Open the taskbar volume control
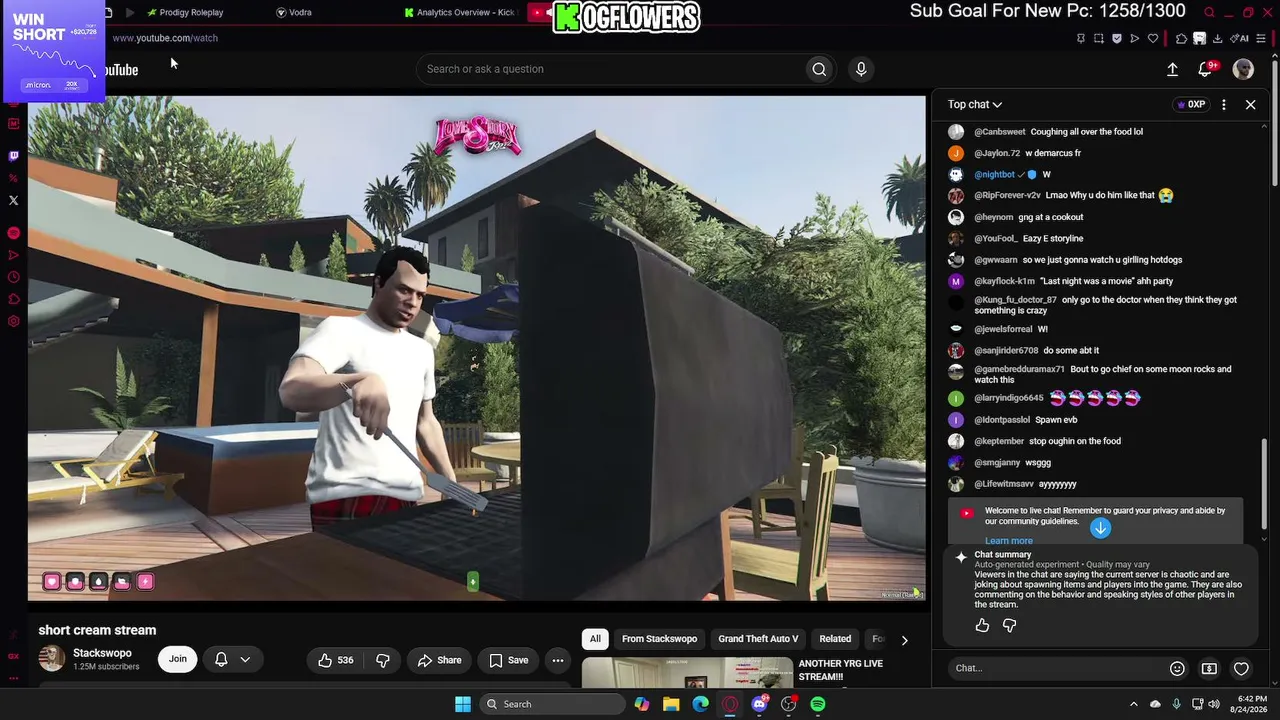Image resolution: width=1280 pixels, height=720 pixels. (1214, 704)
